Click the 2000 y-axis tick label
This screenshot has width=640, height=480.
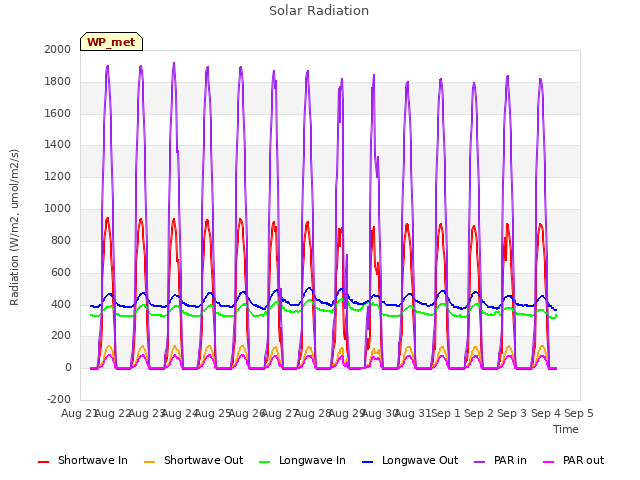point(58,49)
